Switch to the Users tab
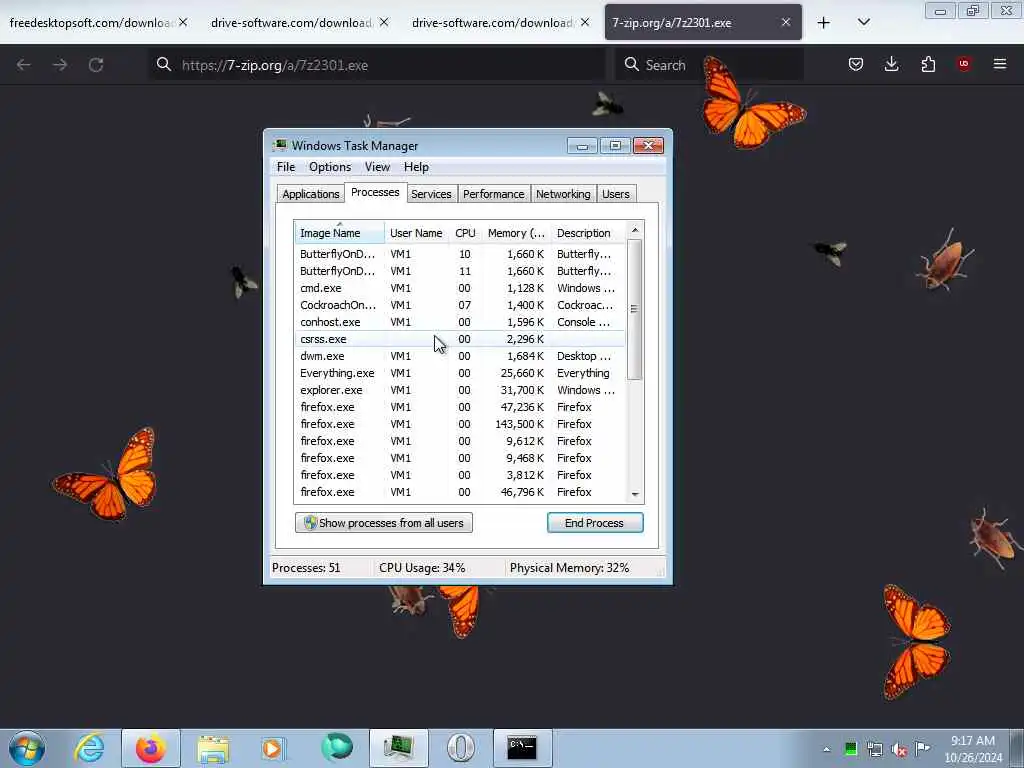Viewport: 1024px width, 768px height. 616,194
